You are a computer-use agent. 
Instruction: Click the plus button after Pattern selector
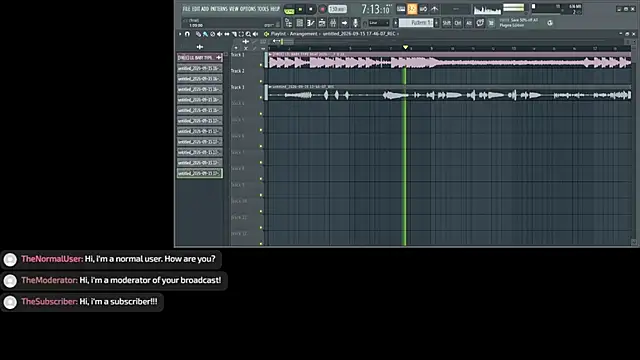click(436, 23)
